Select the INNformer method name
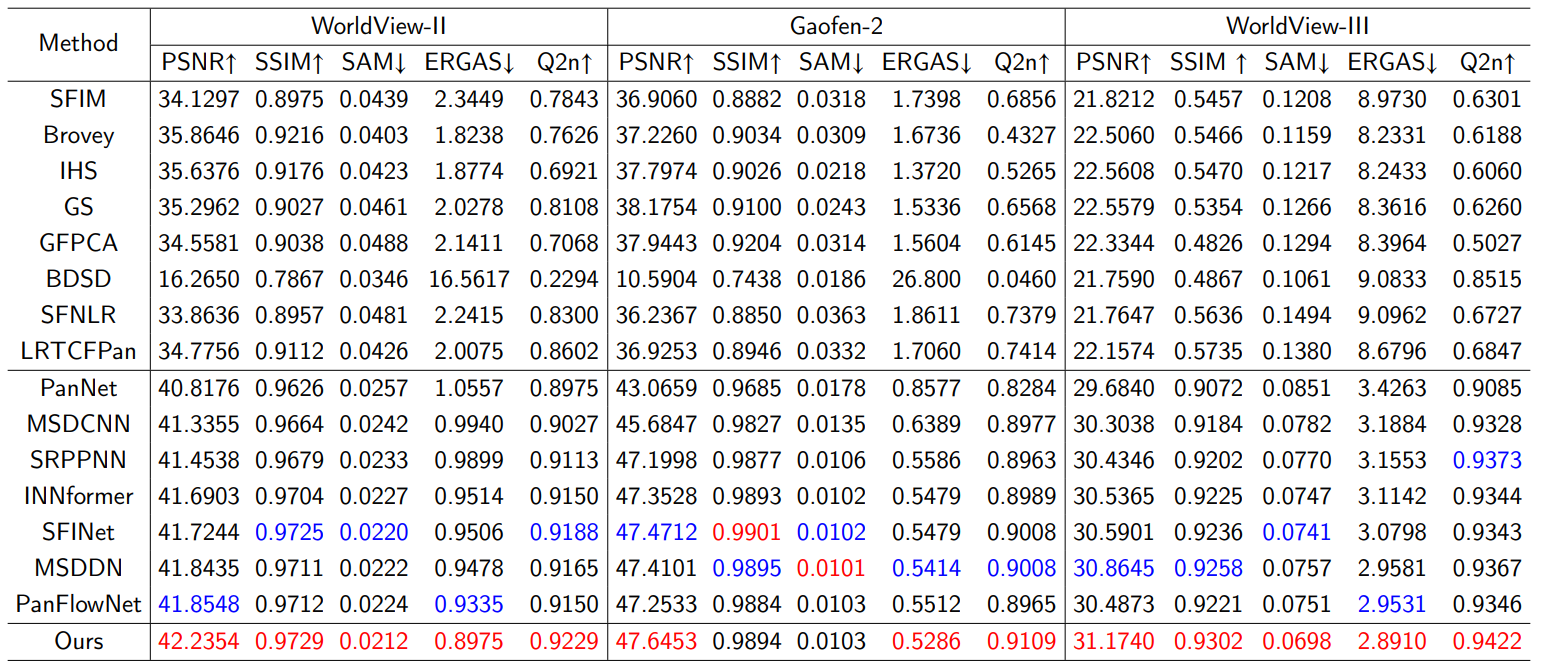Screen dimensions: 1542x666 click(x=78, y=496)
